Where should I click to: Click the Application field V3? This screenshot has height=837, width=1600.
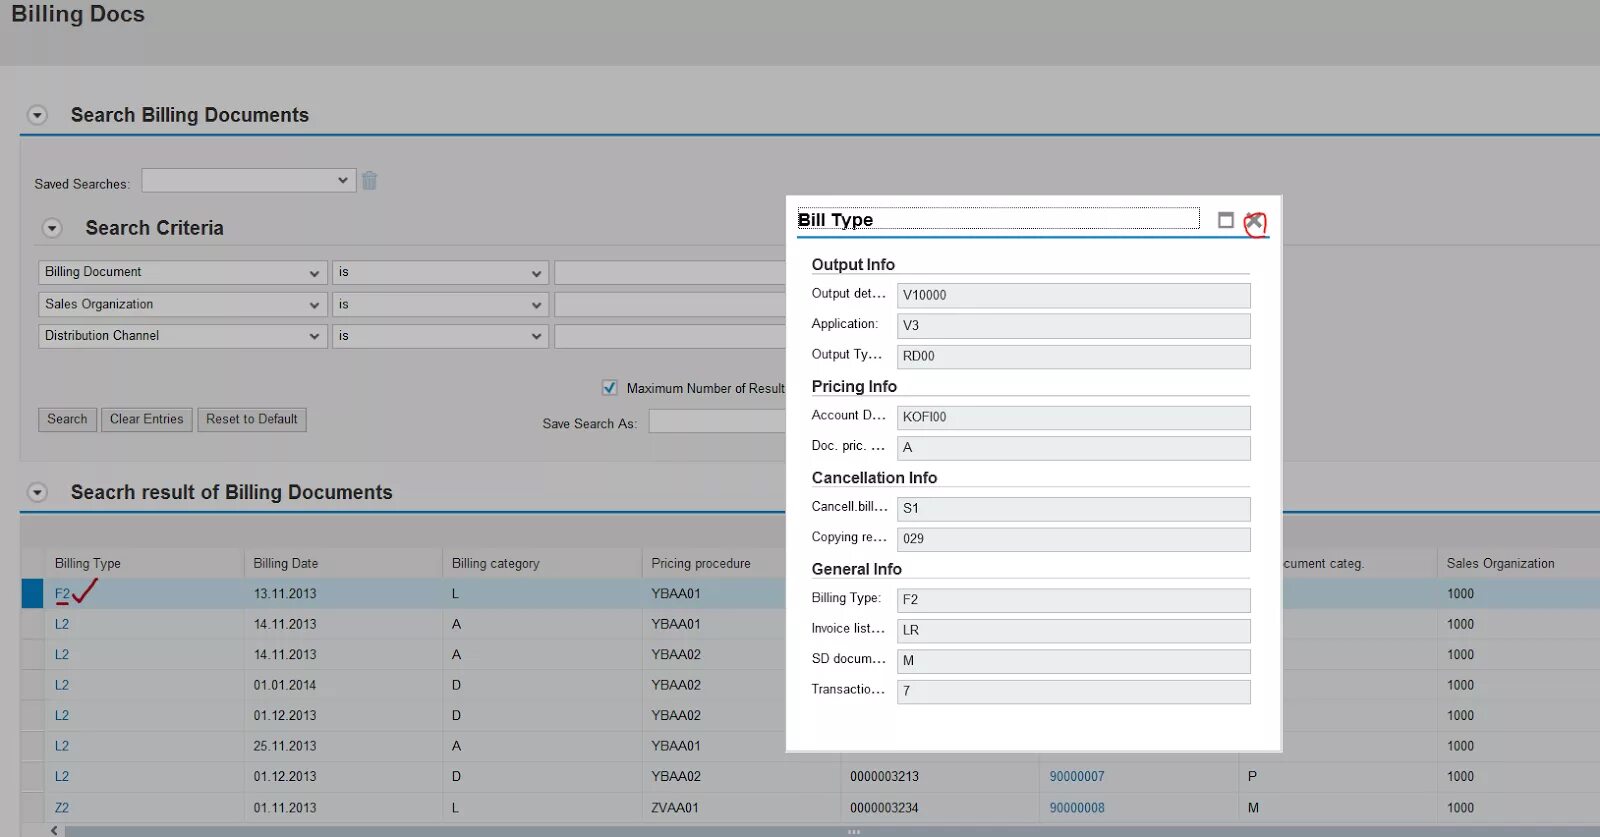pos(1073,326)
